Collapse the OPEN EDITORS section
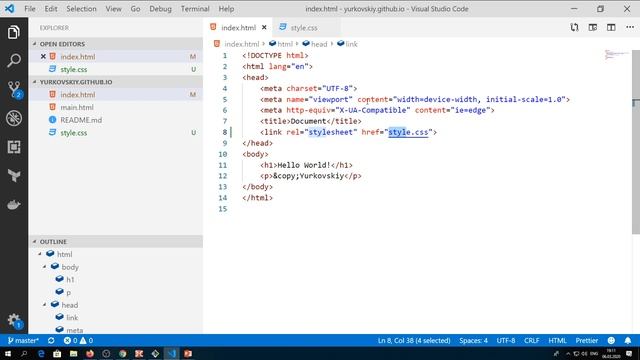640x360 pixels. click(34, 44)
